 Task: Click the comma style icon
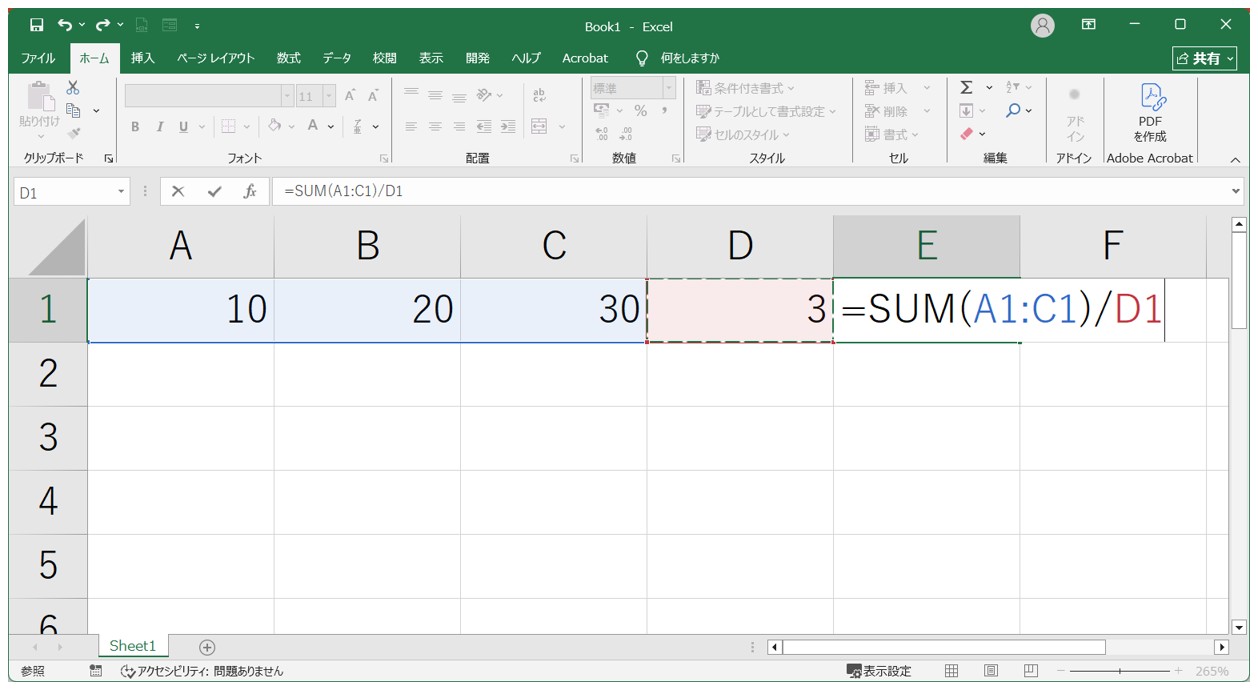[x=663, y=111]
